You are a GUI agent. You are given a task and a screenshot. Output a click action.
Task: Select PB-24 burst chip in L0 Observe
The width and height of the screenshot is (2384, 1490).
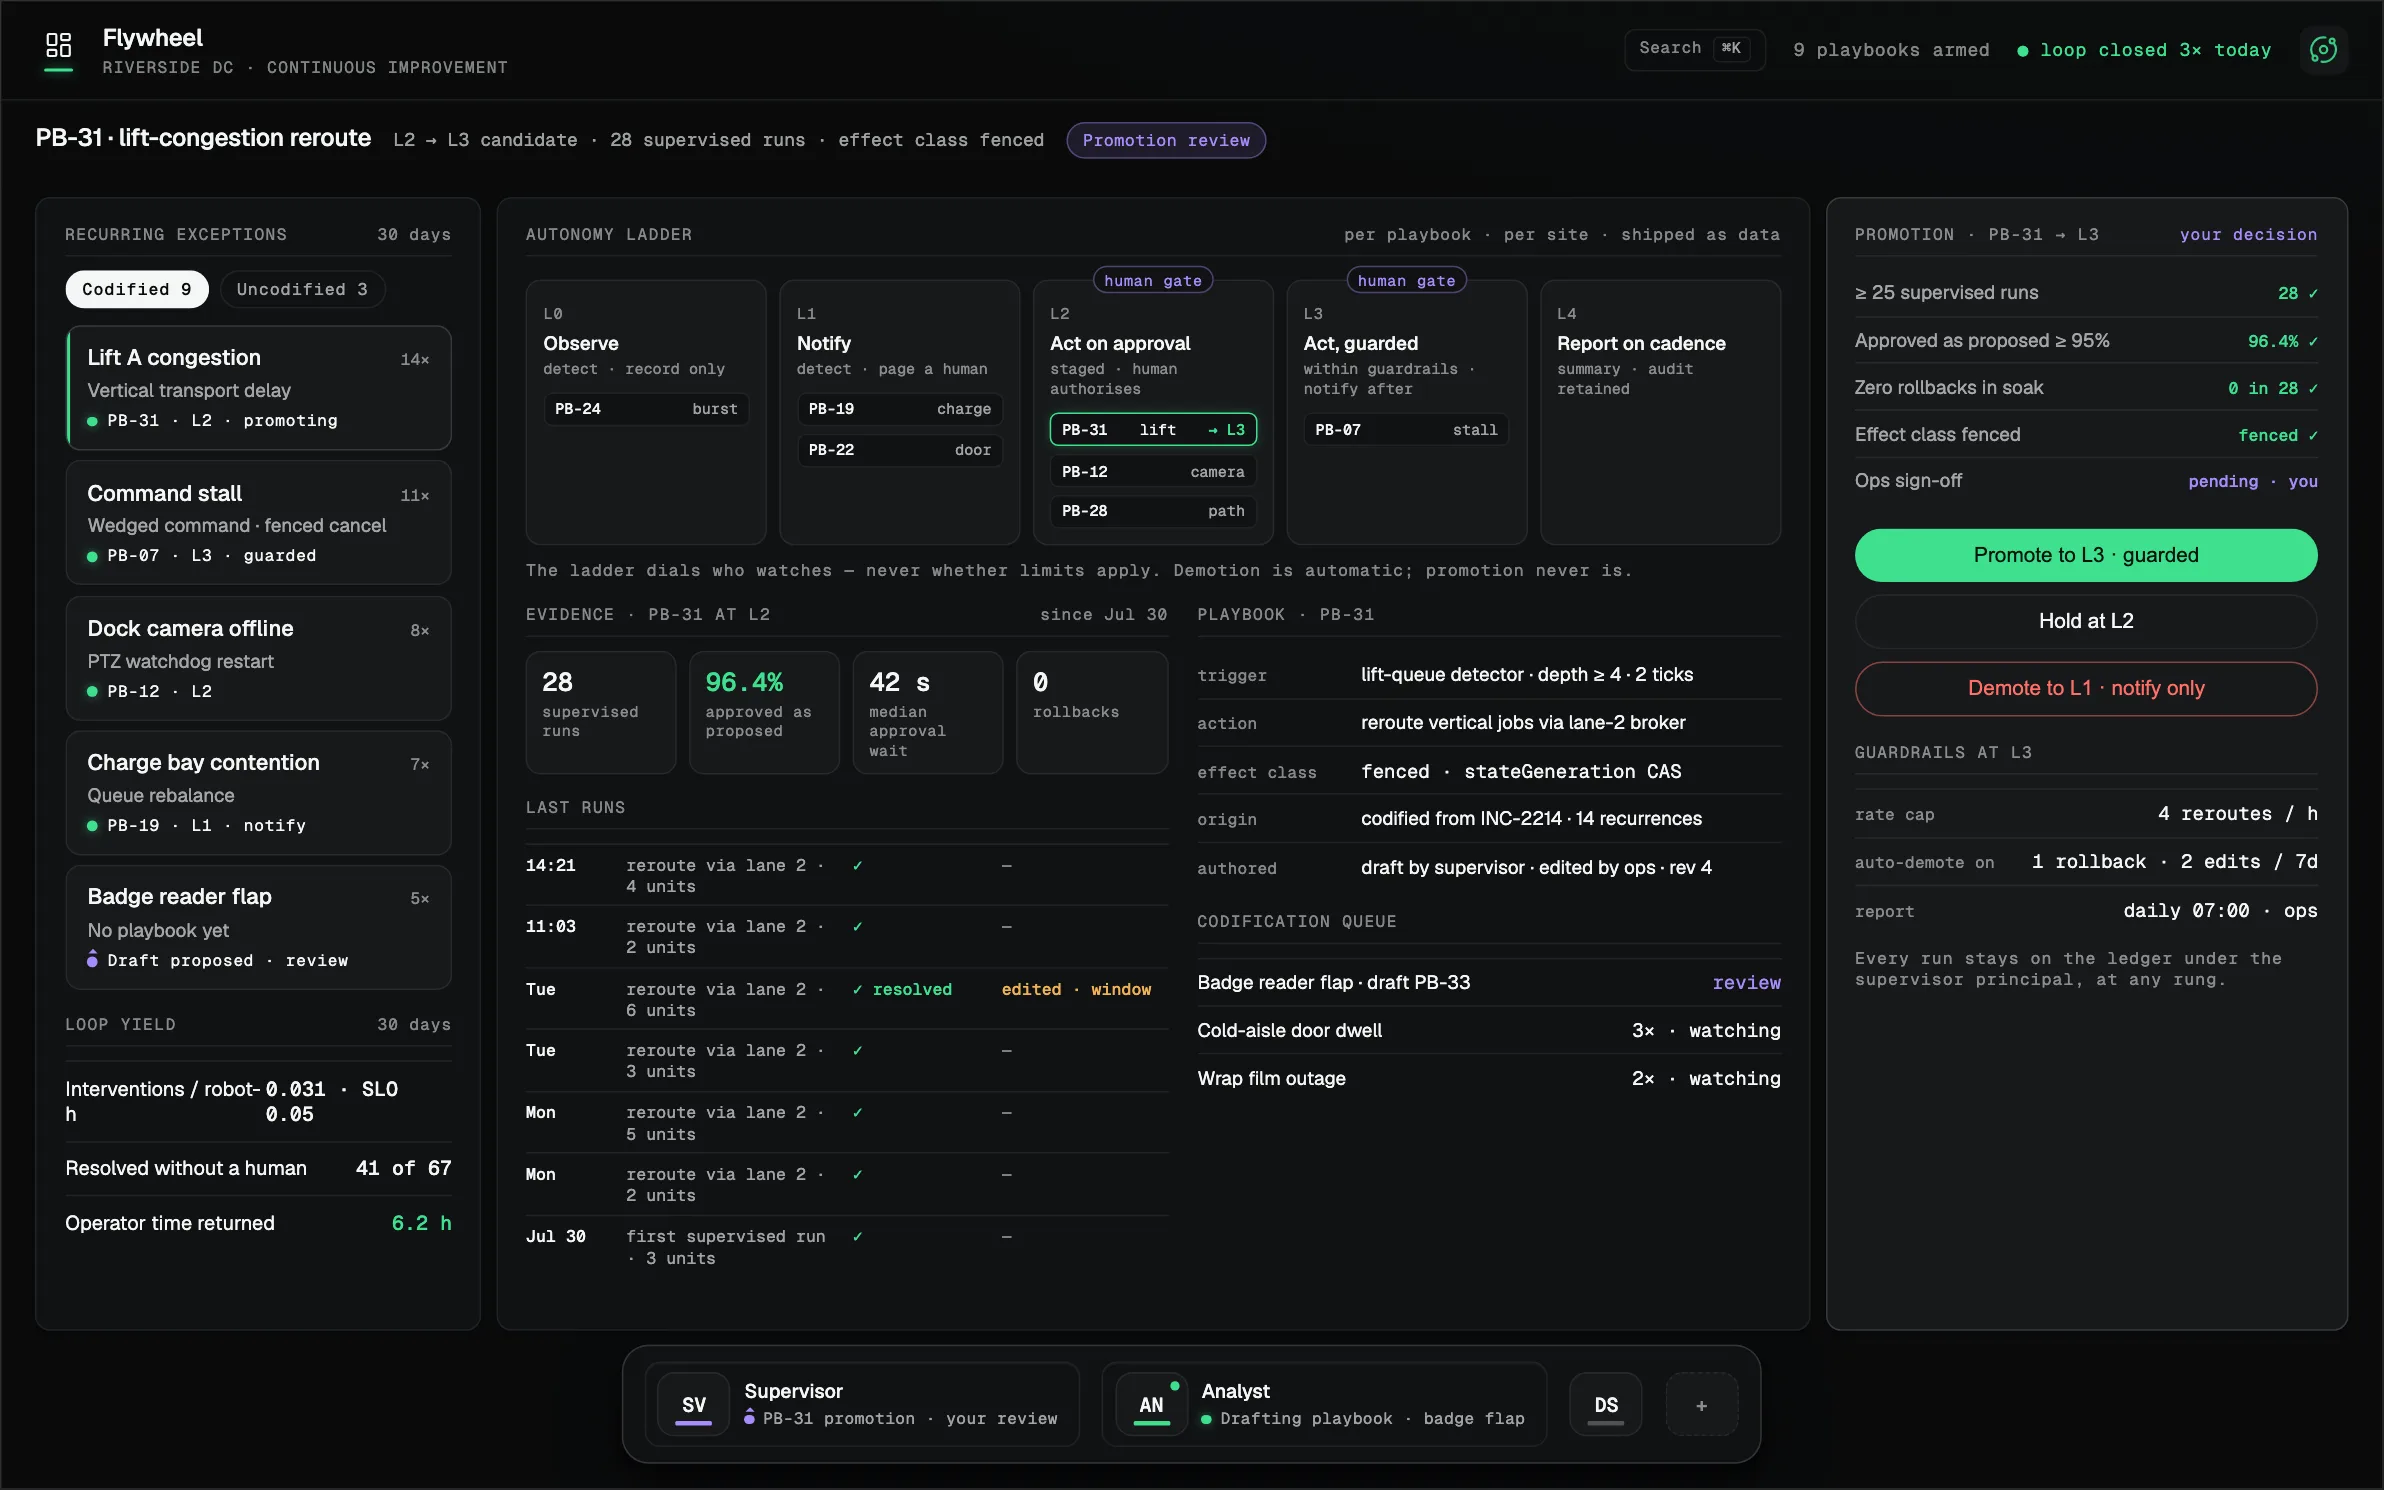click(x=646, y=409)
